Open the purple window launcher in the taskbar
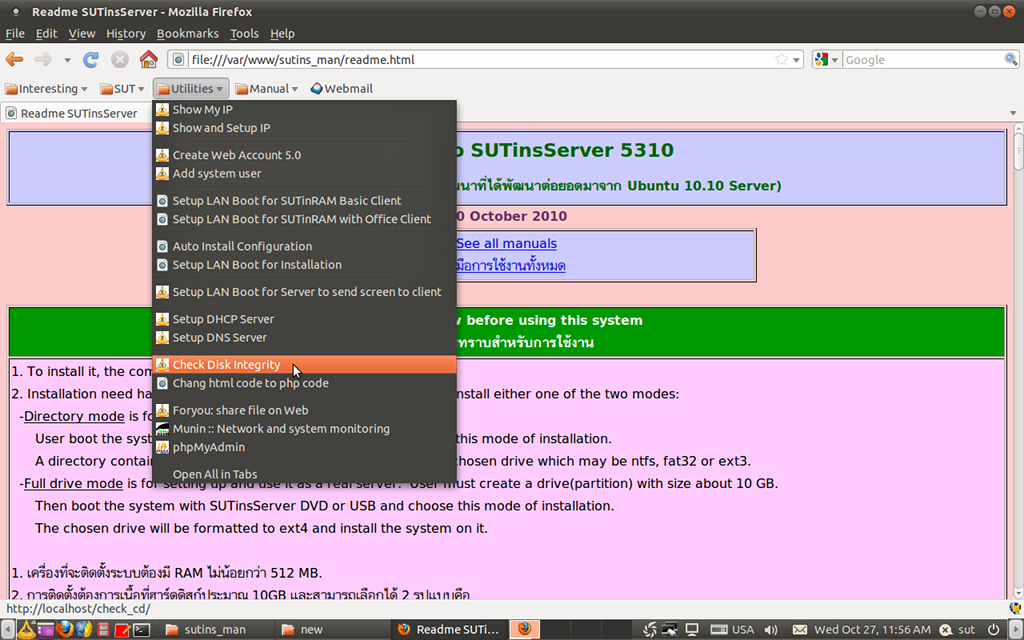The height and width of the screenshot is (640, 1024). tap(46, 630)
